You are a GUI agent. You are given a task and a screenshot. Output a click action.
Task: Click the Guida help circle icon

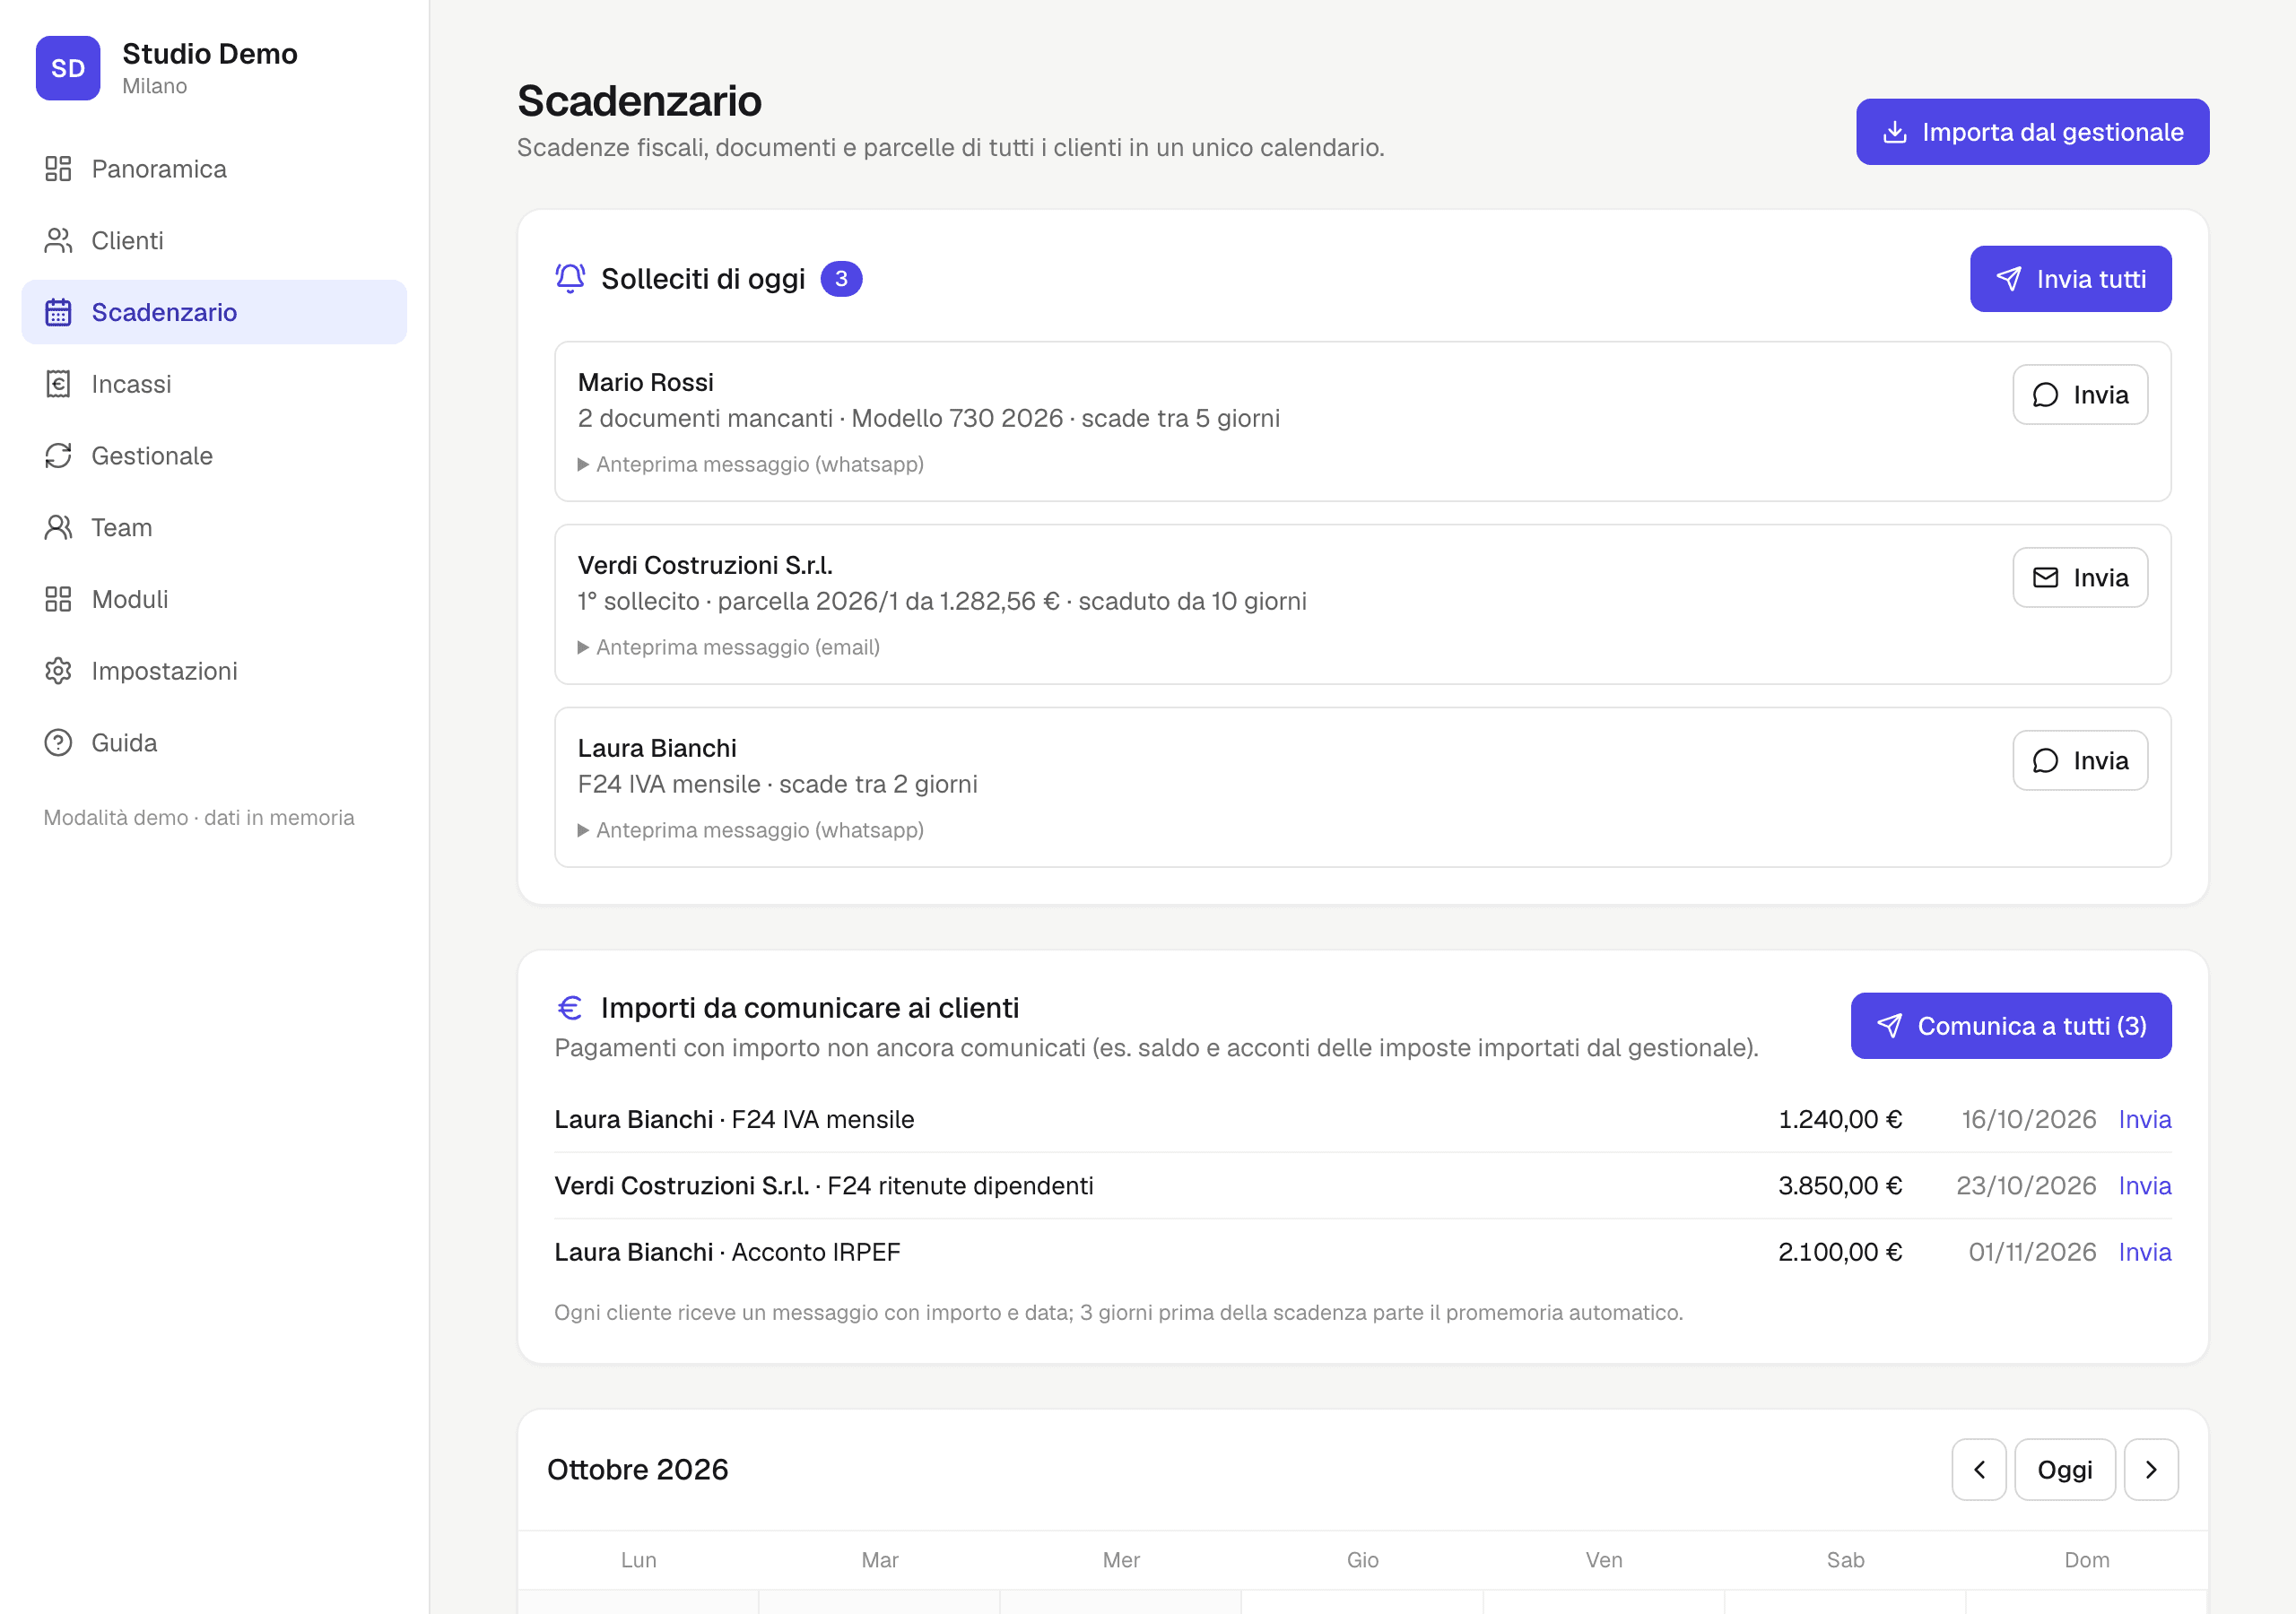58,743
